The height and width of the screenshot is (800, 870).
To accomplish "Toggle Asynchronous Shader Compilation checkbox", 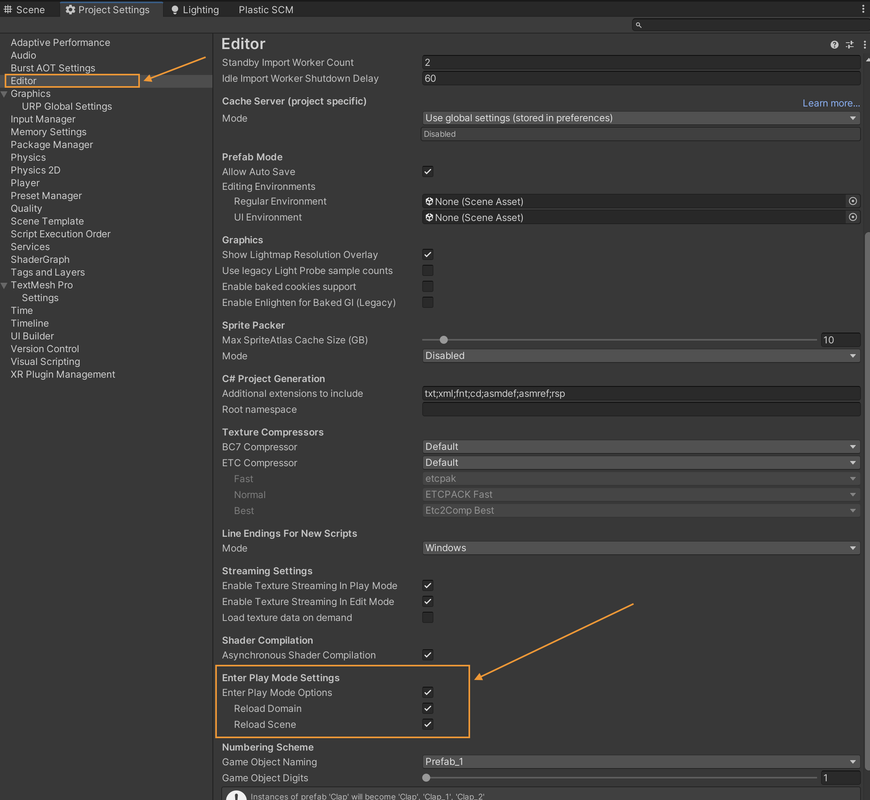I will point(428,655).
